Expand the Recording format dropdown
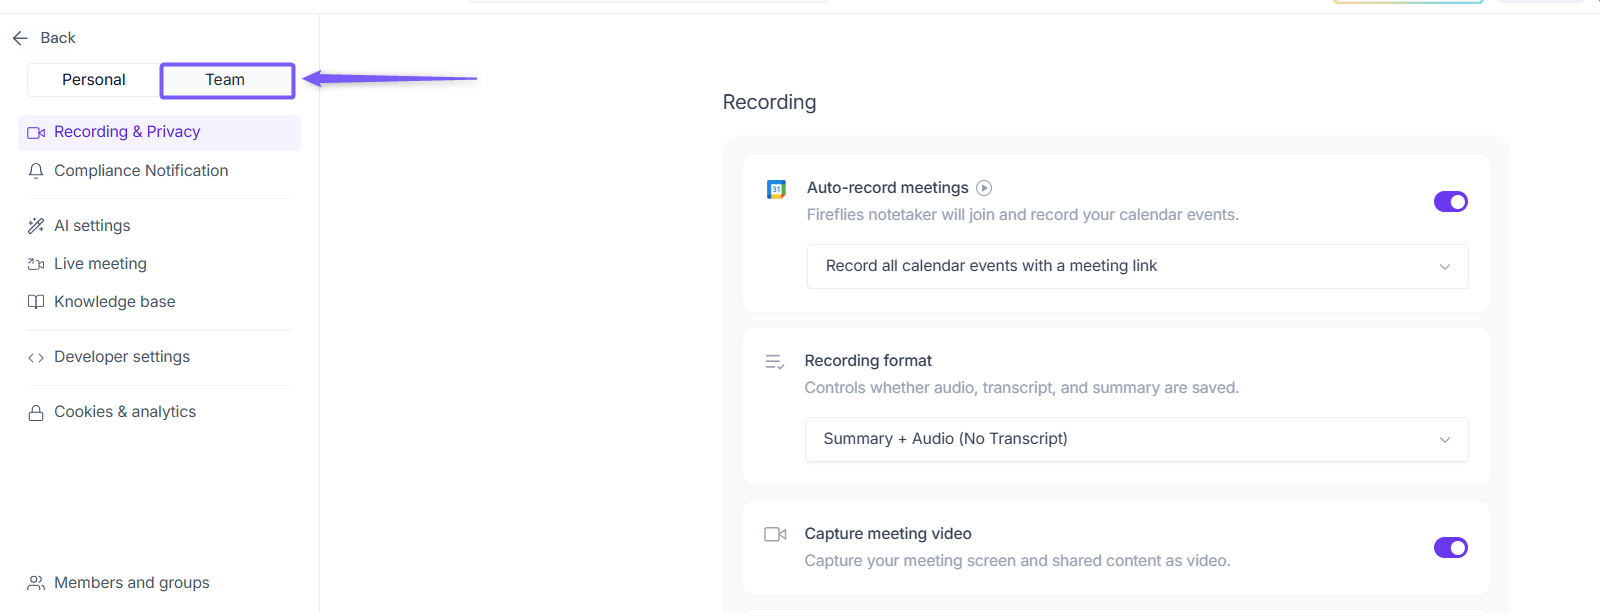 pos(1136,439)
